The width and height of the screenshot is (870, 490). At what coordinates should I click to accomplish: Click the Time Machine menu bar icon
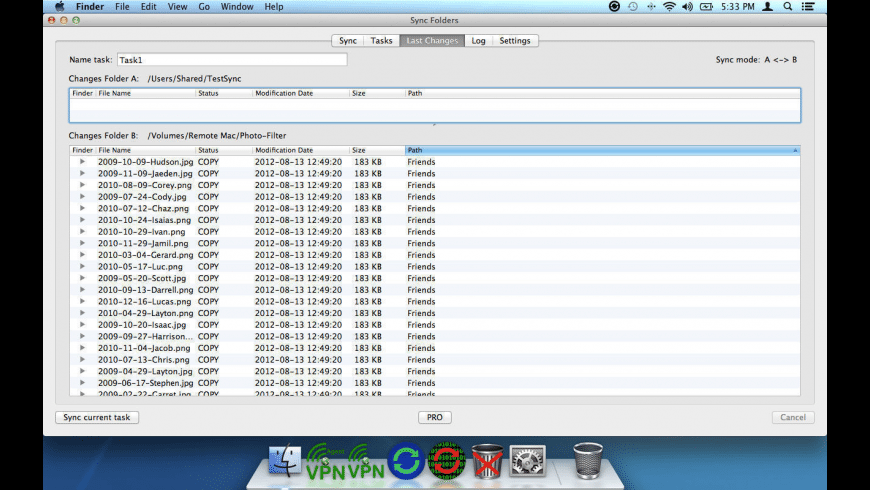pyautogui.click(x=633, y=7)
